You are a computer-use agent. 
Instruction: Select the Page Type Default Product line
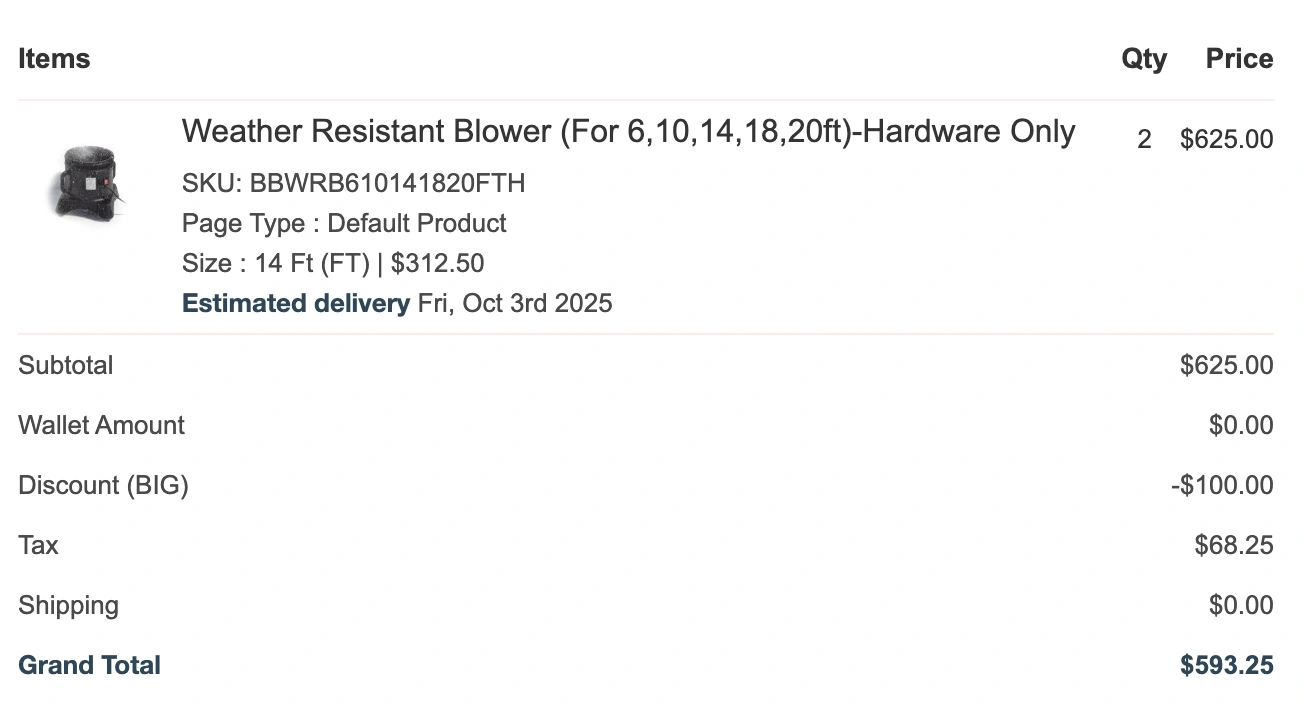(x=344, y=223)
